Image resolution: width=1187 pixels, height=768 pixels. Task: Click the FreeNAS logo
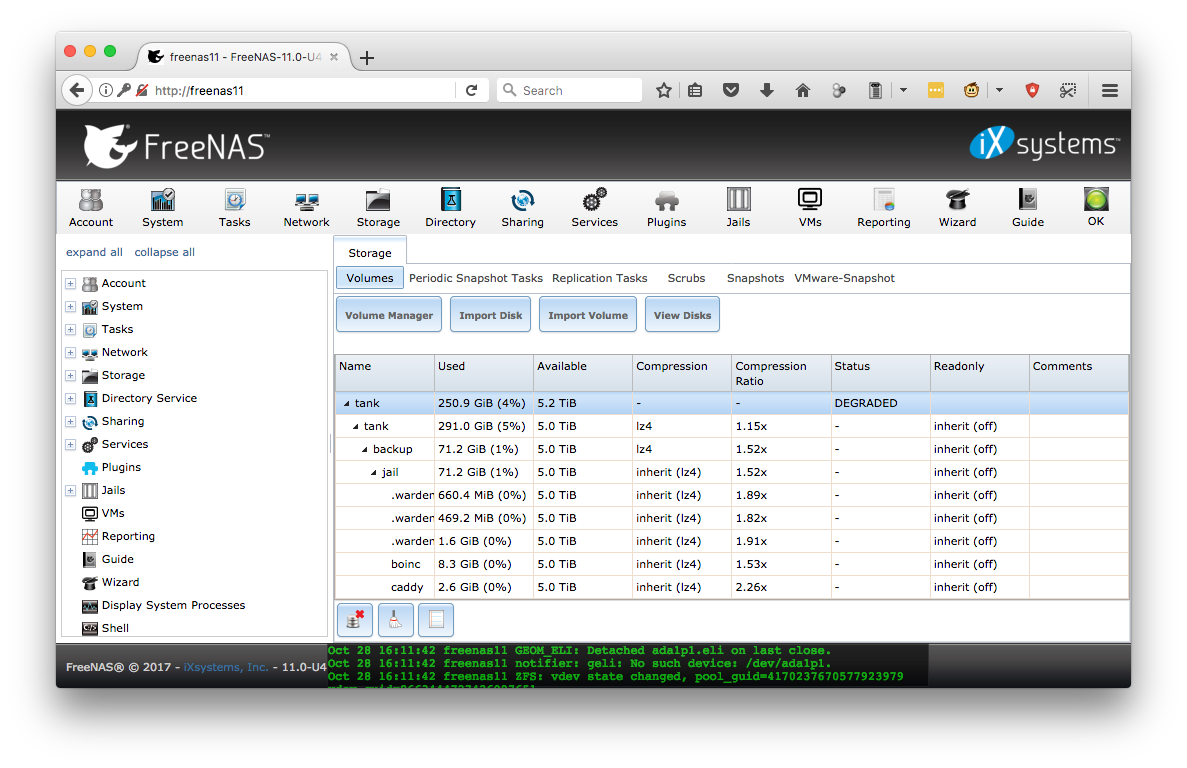click(x=176, y=145)
